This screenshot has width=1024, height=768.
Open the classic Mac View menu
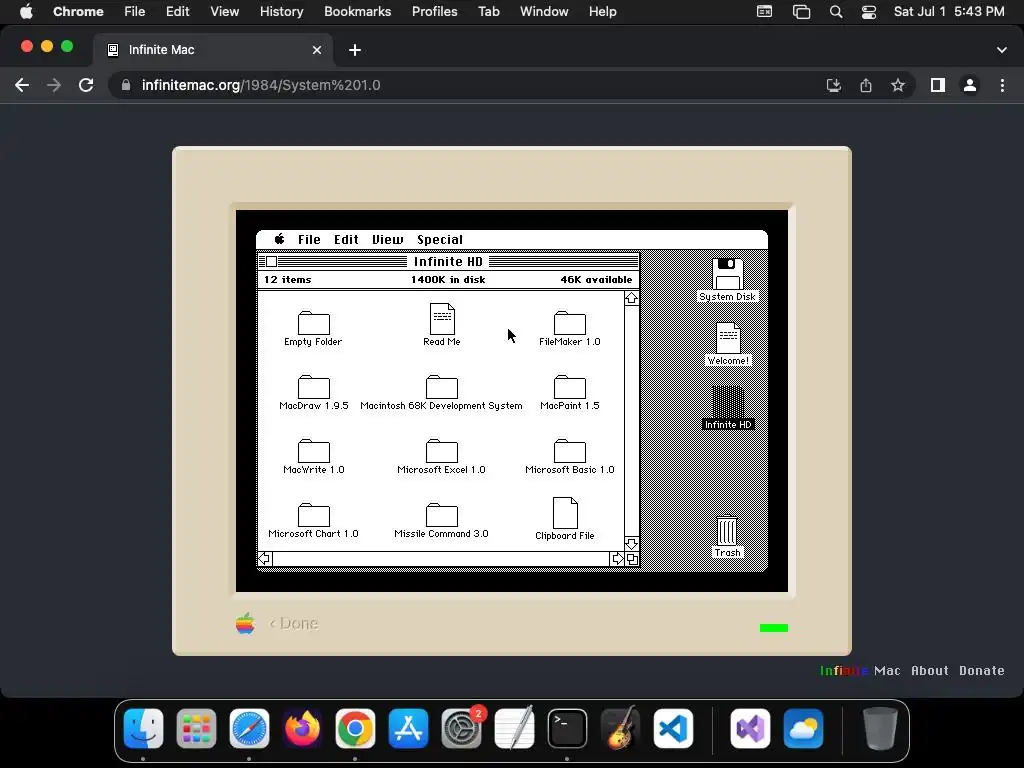[387, 240]
